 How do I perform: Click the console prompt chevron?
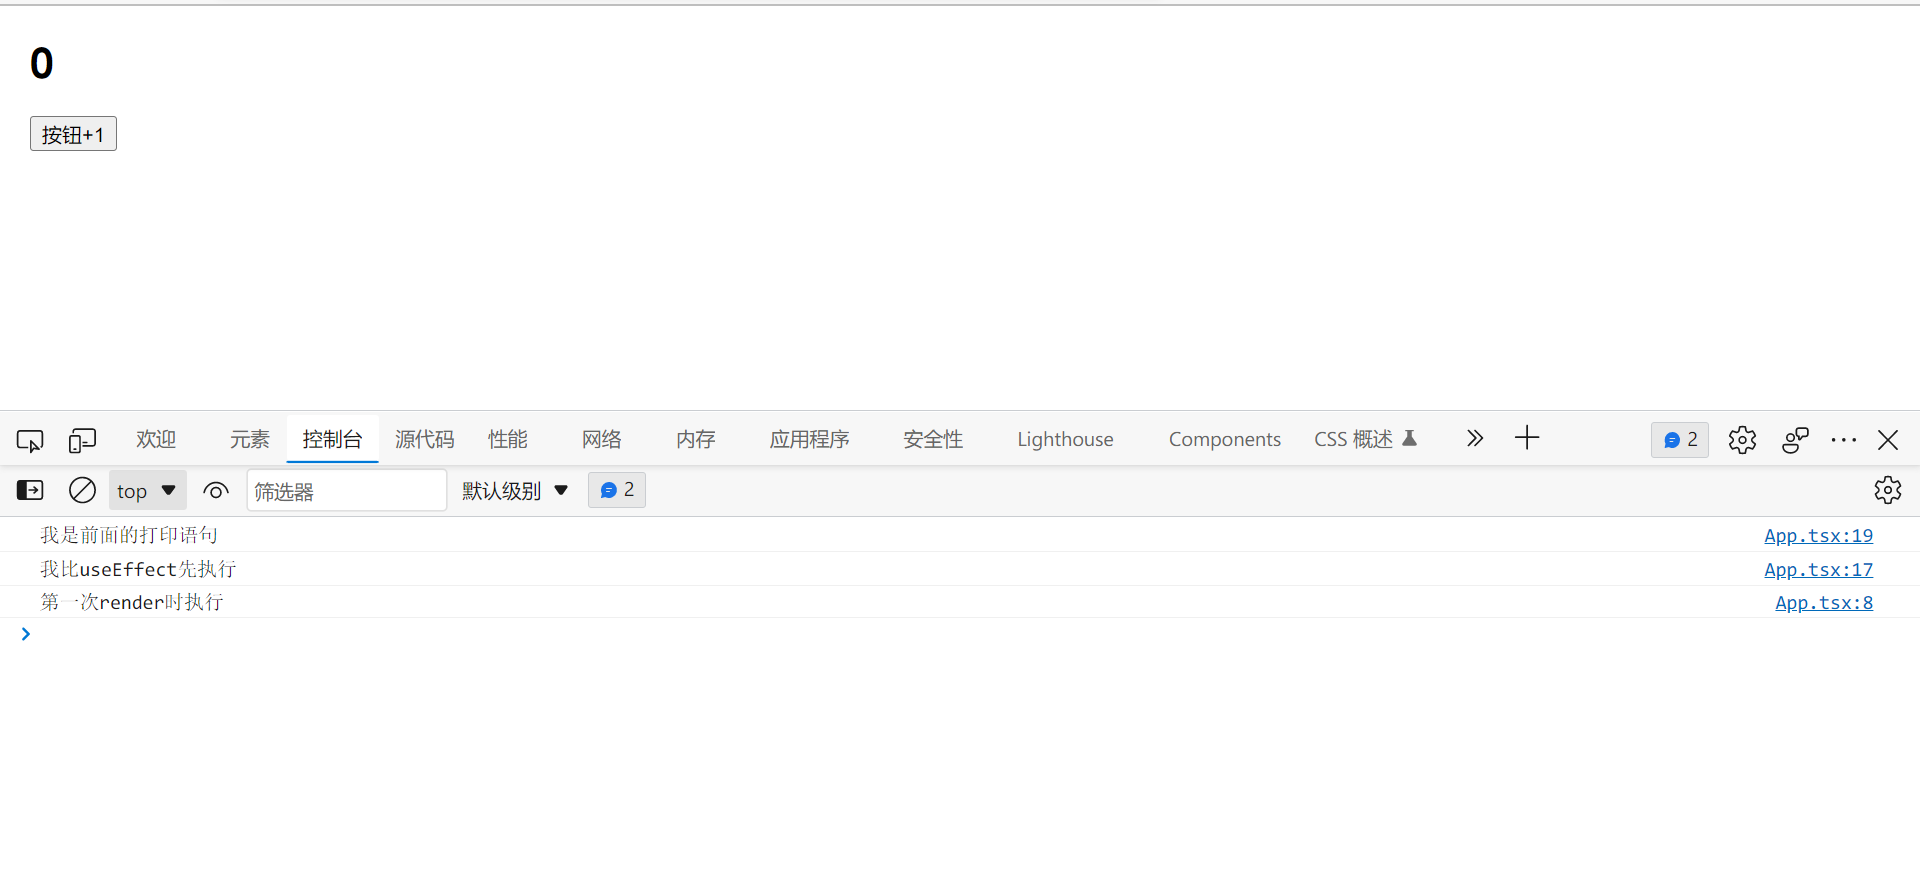26,634
